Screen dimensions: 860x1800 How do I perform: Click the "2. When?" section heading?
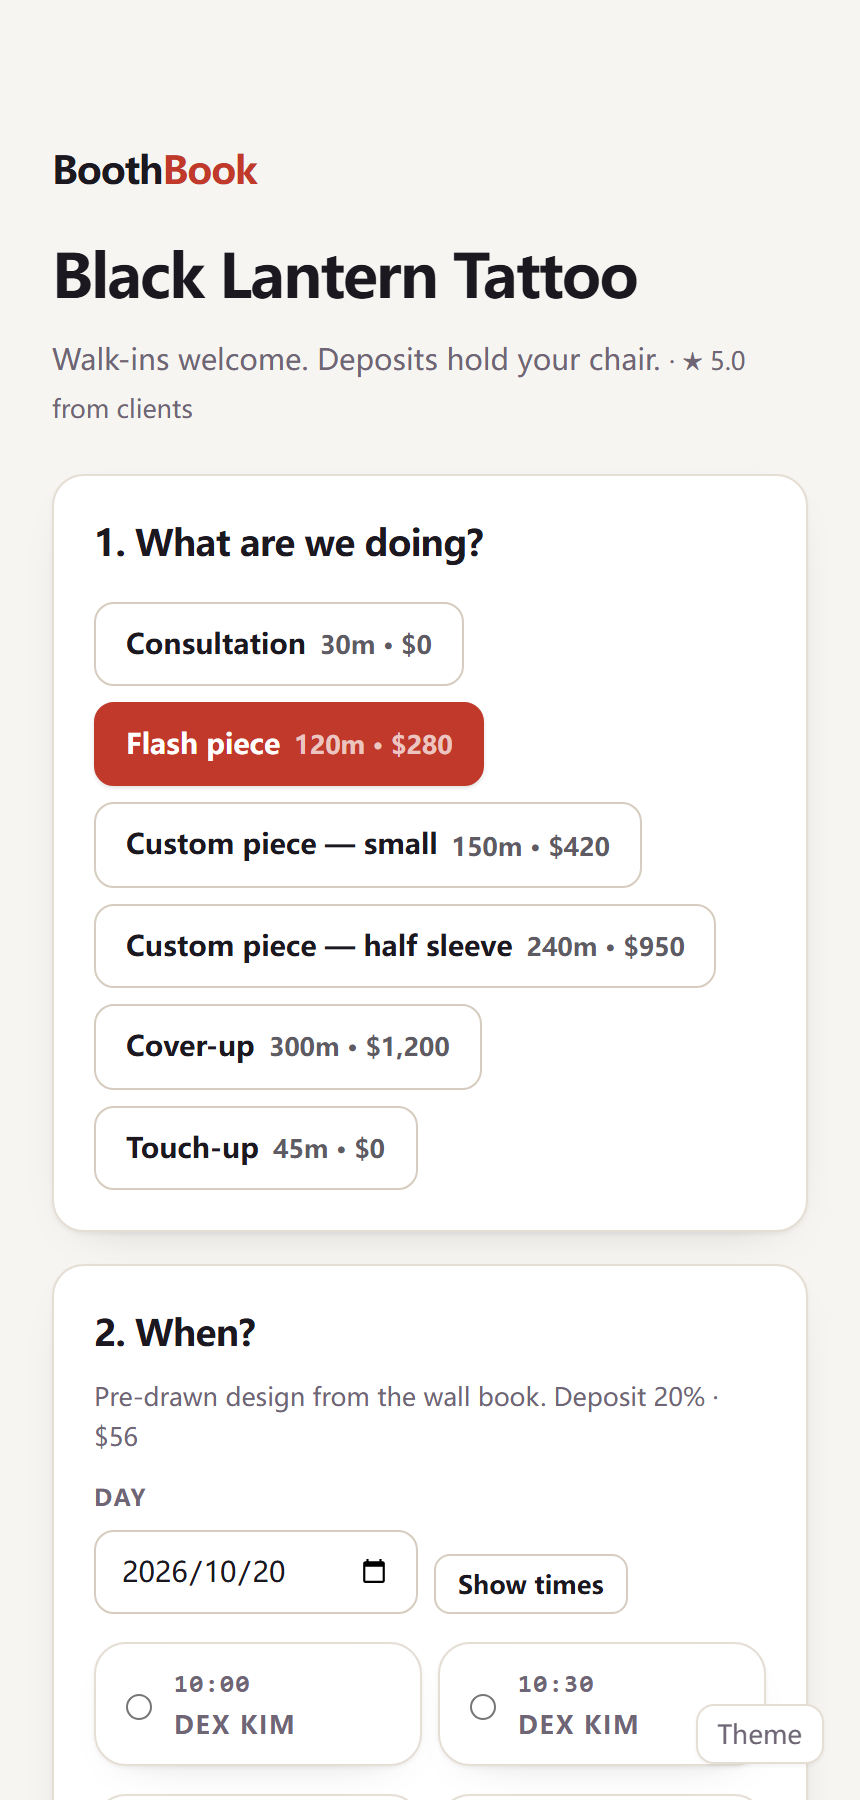(175, 1333)
